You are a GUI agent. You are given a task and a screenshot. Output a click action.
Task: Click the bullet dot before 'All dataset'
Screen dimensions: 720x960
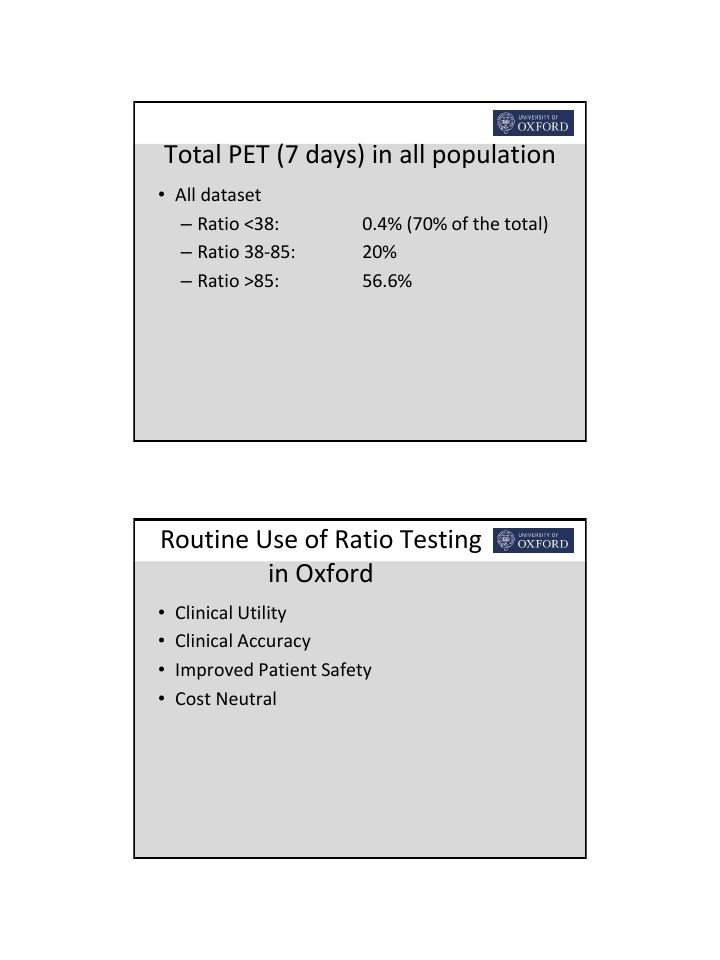click(x=162, y=195)
